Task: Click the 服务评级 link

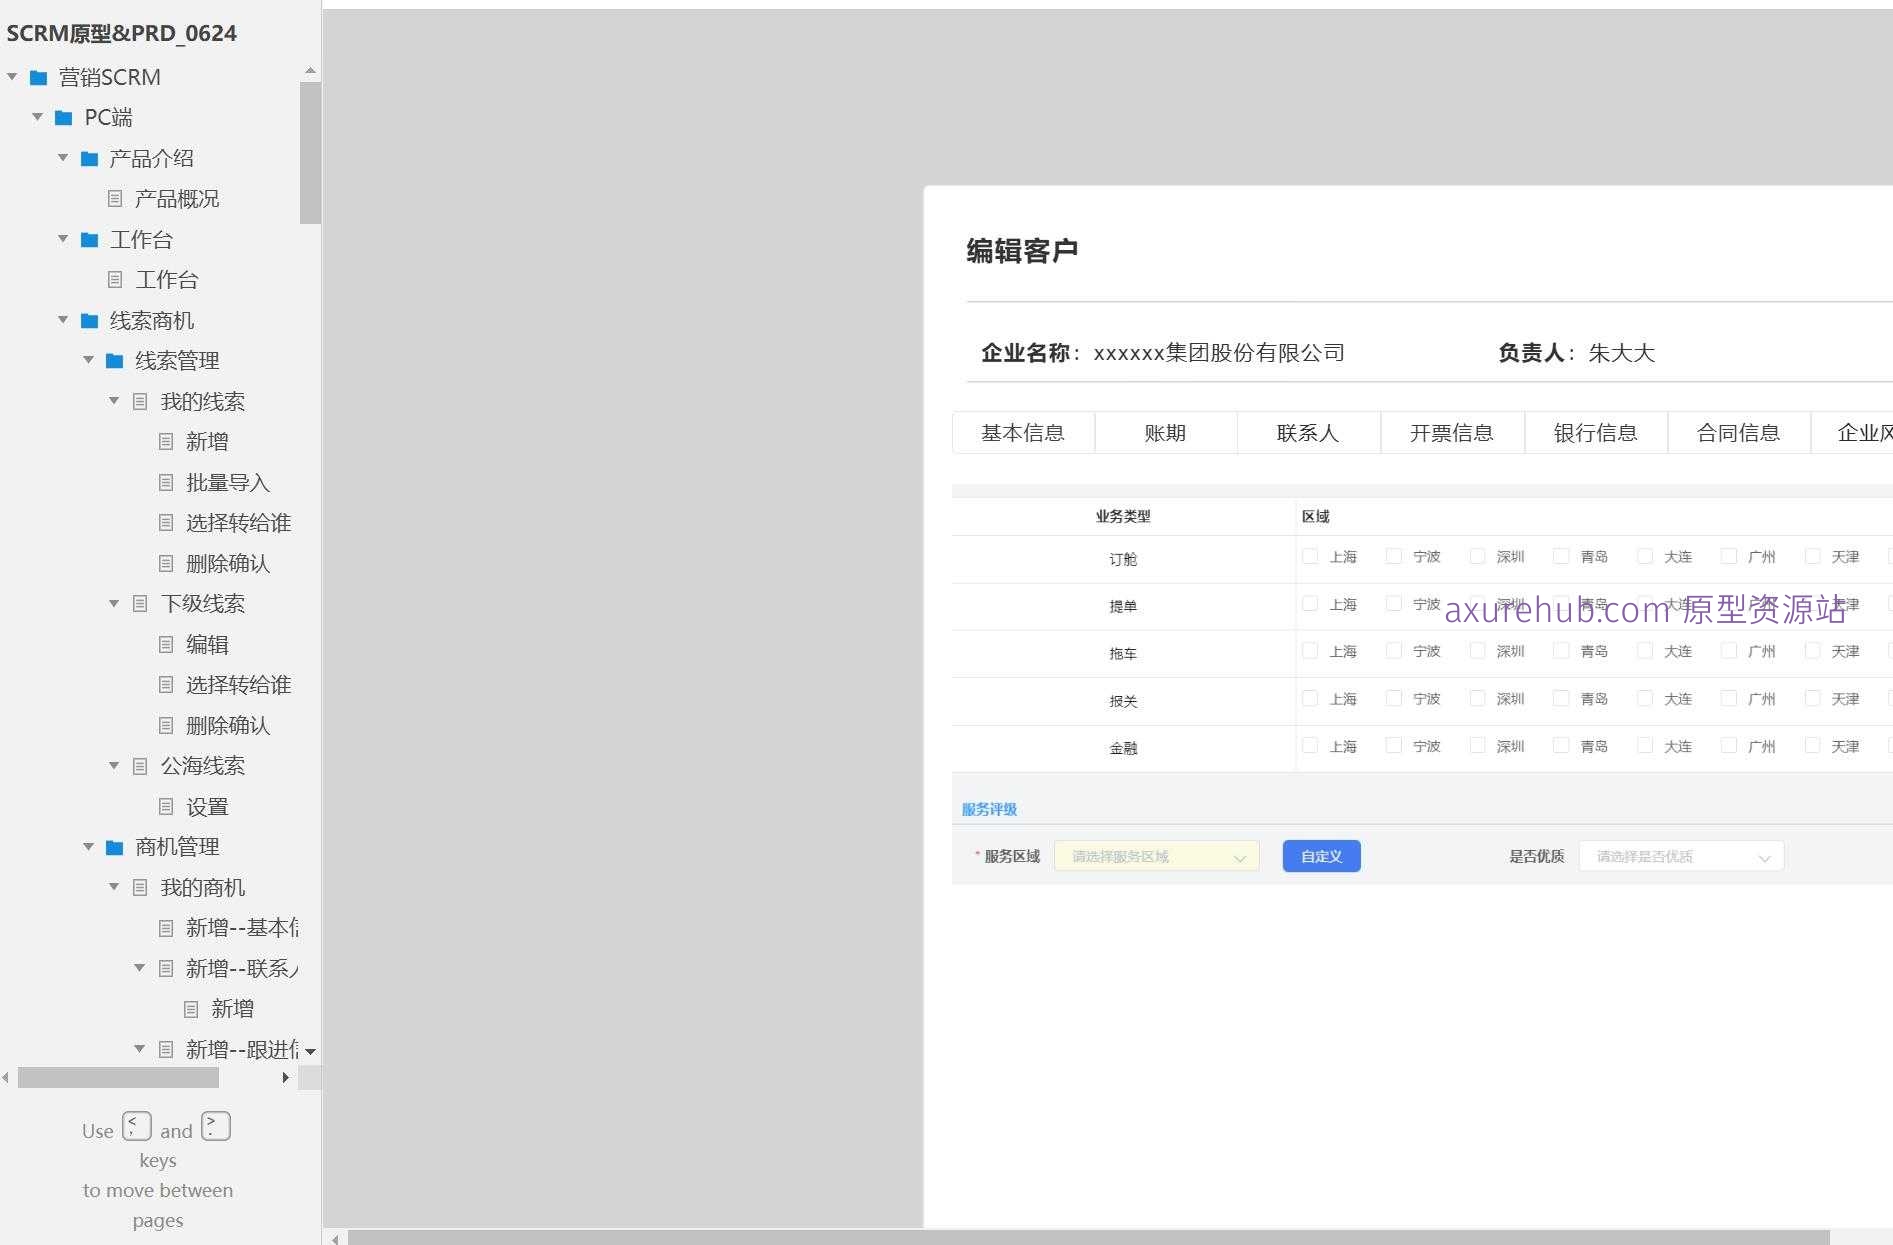Action: (x=988, y=809)
